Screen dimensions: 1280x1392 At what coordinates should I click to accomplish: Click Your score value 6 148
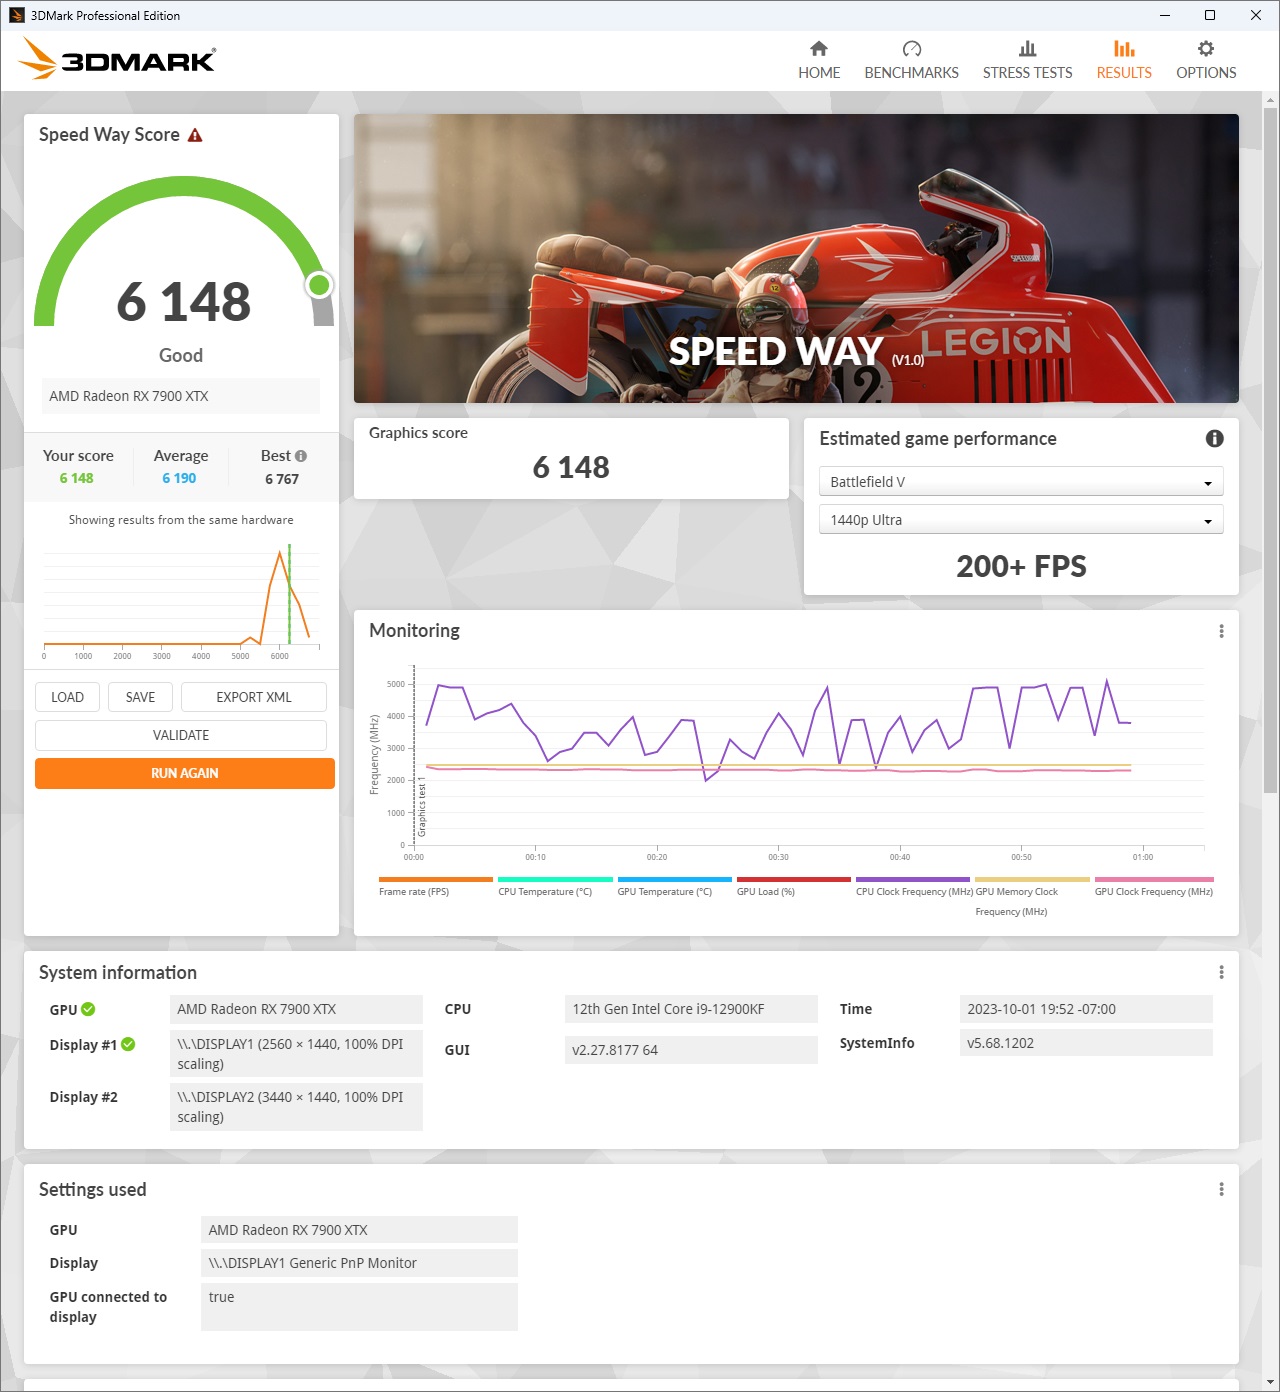(x=76, y=478)
